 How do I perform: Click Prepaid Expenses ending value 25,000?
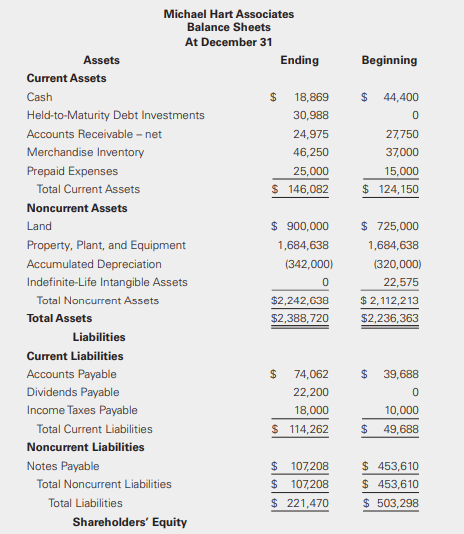click(311, 171)
